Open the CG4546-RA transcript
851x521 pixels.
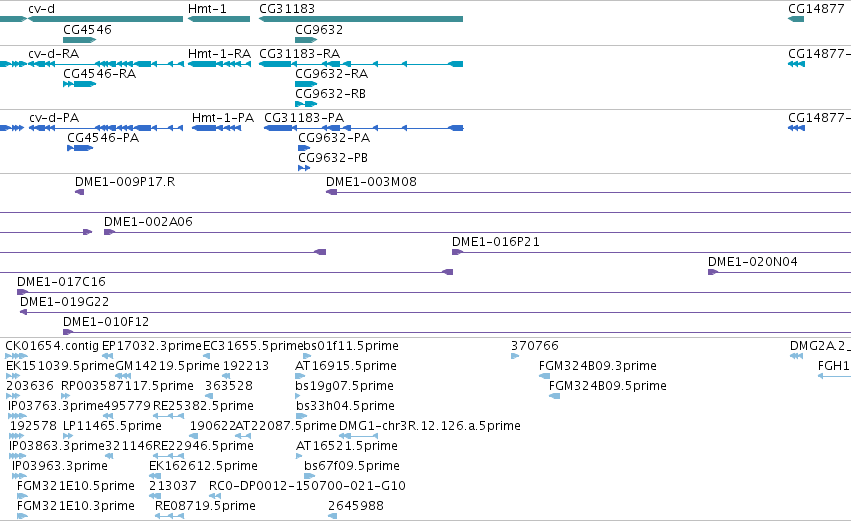click(79, 84)
